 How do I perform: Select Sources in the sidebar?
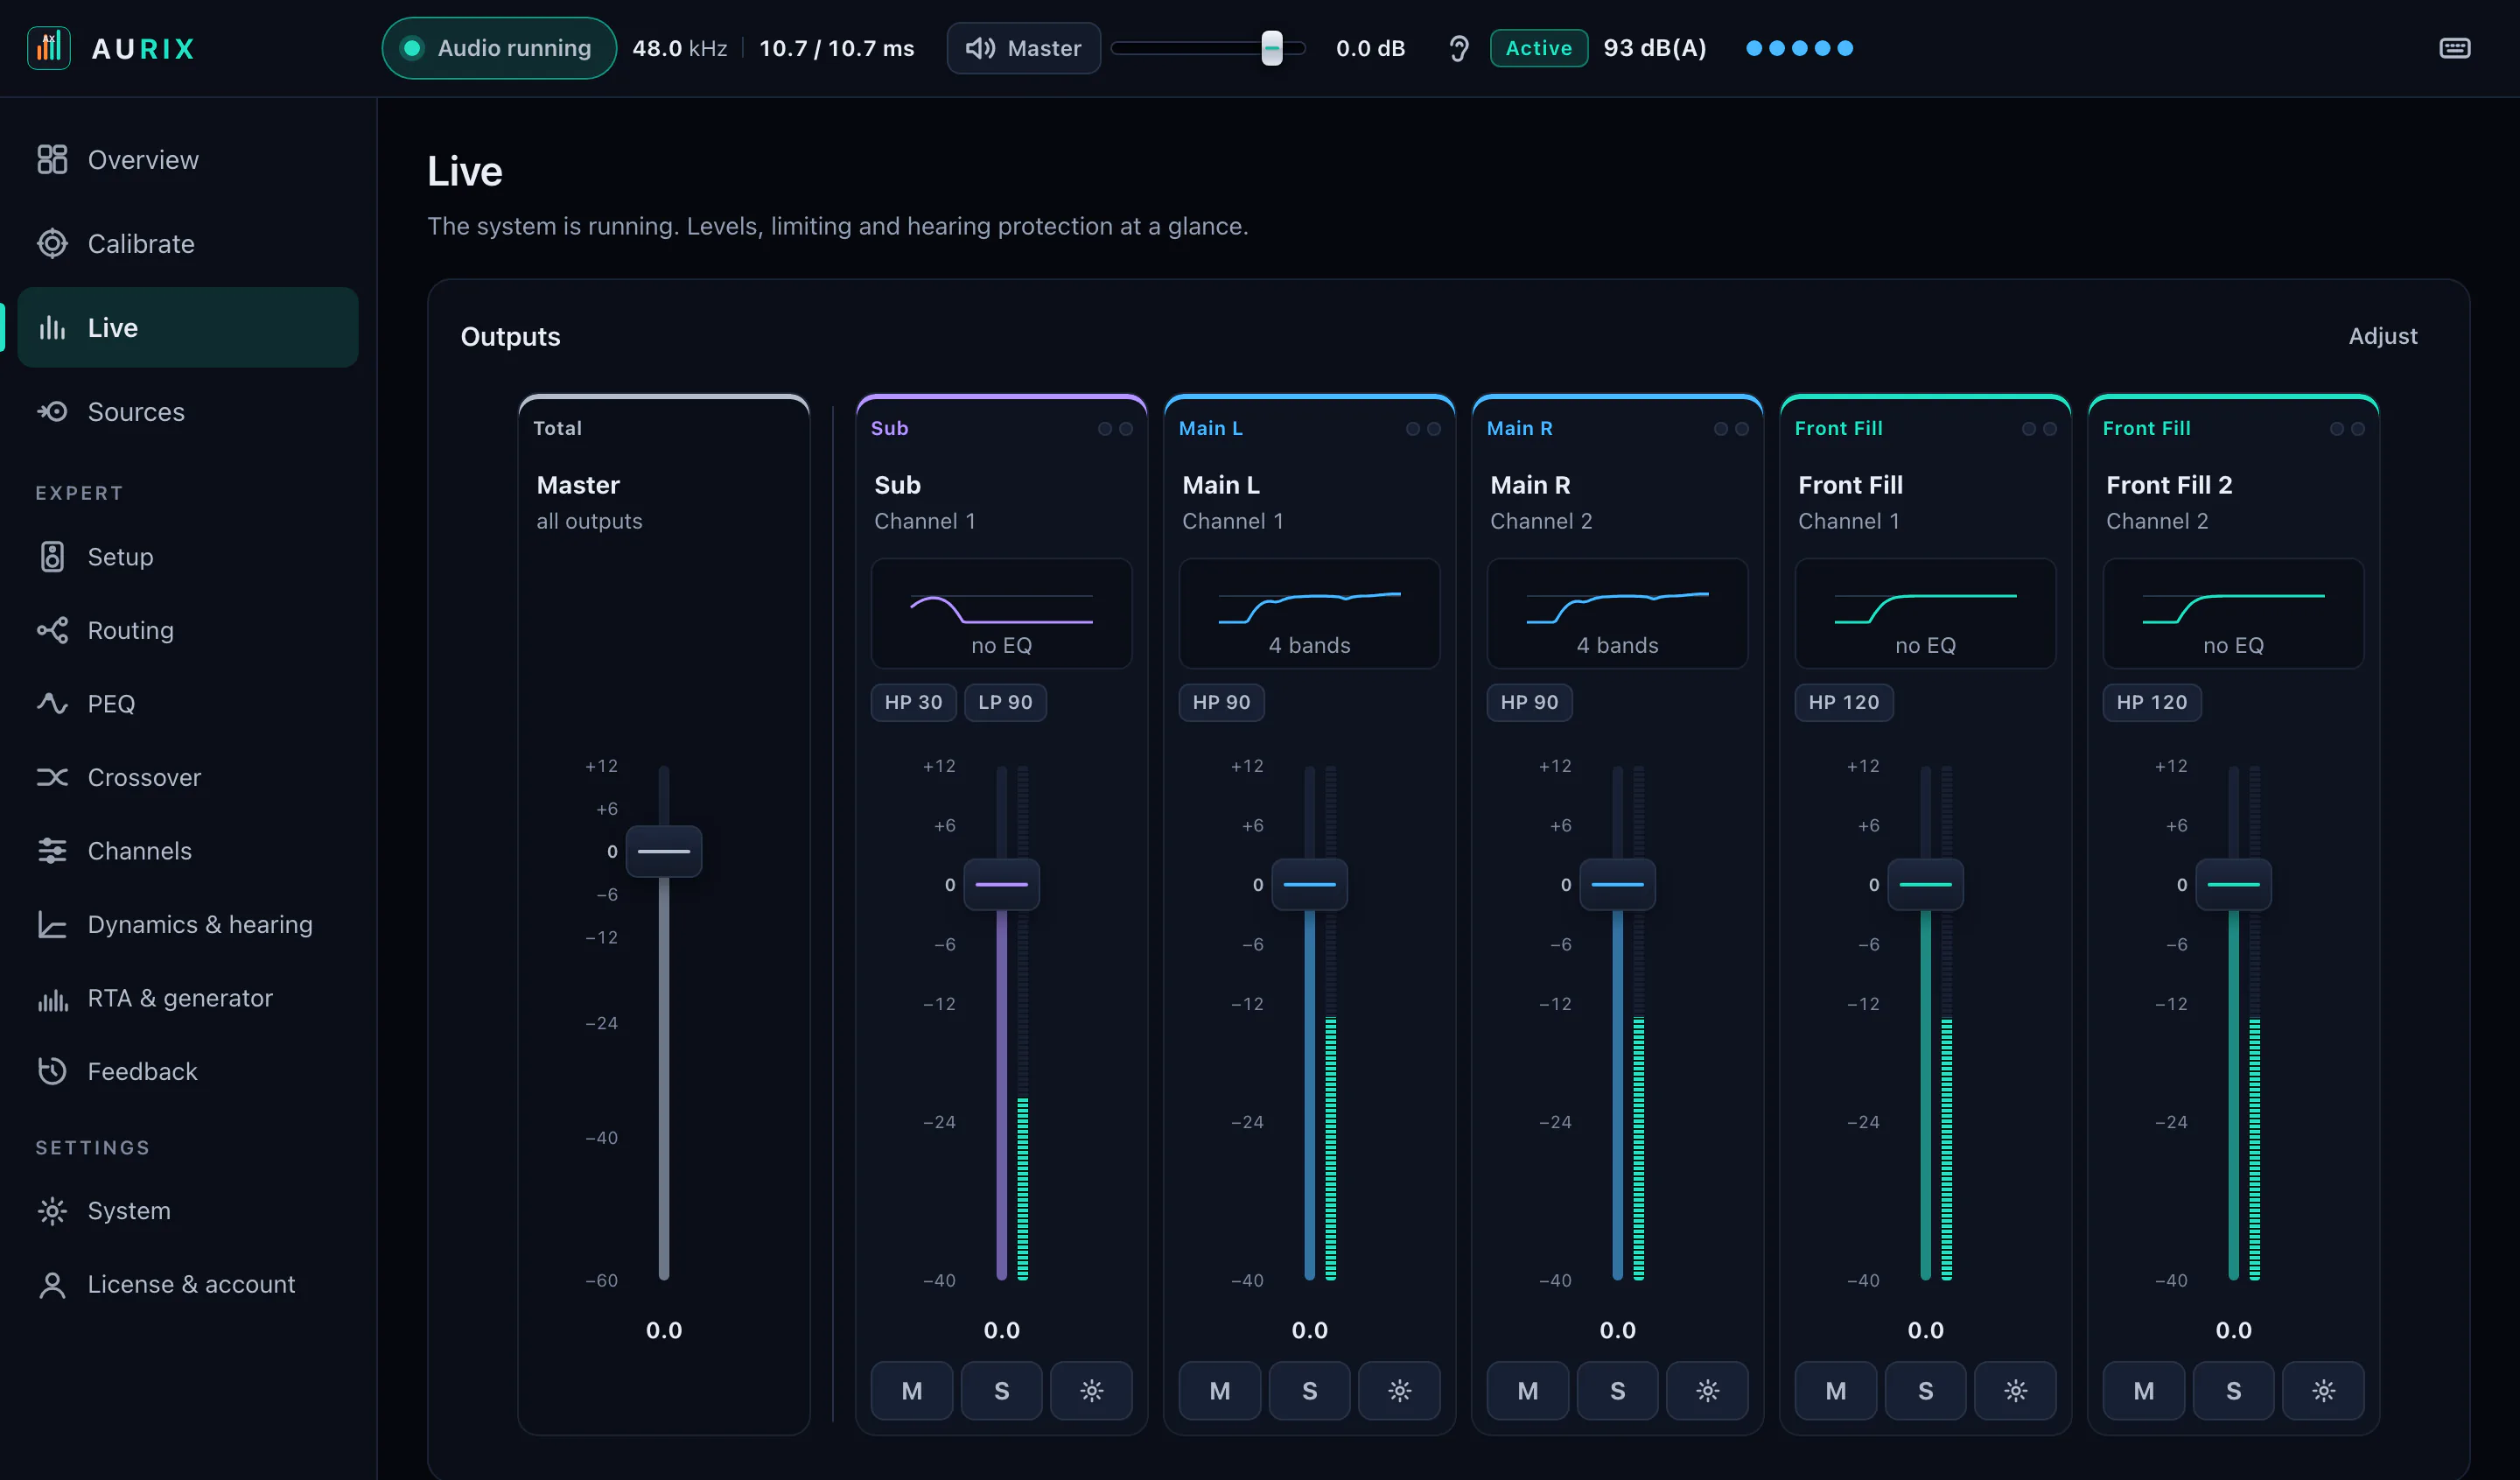pyautogui.click(x=188, y=412)
